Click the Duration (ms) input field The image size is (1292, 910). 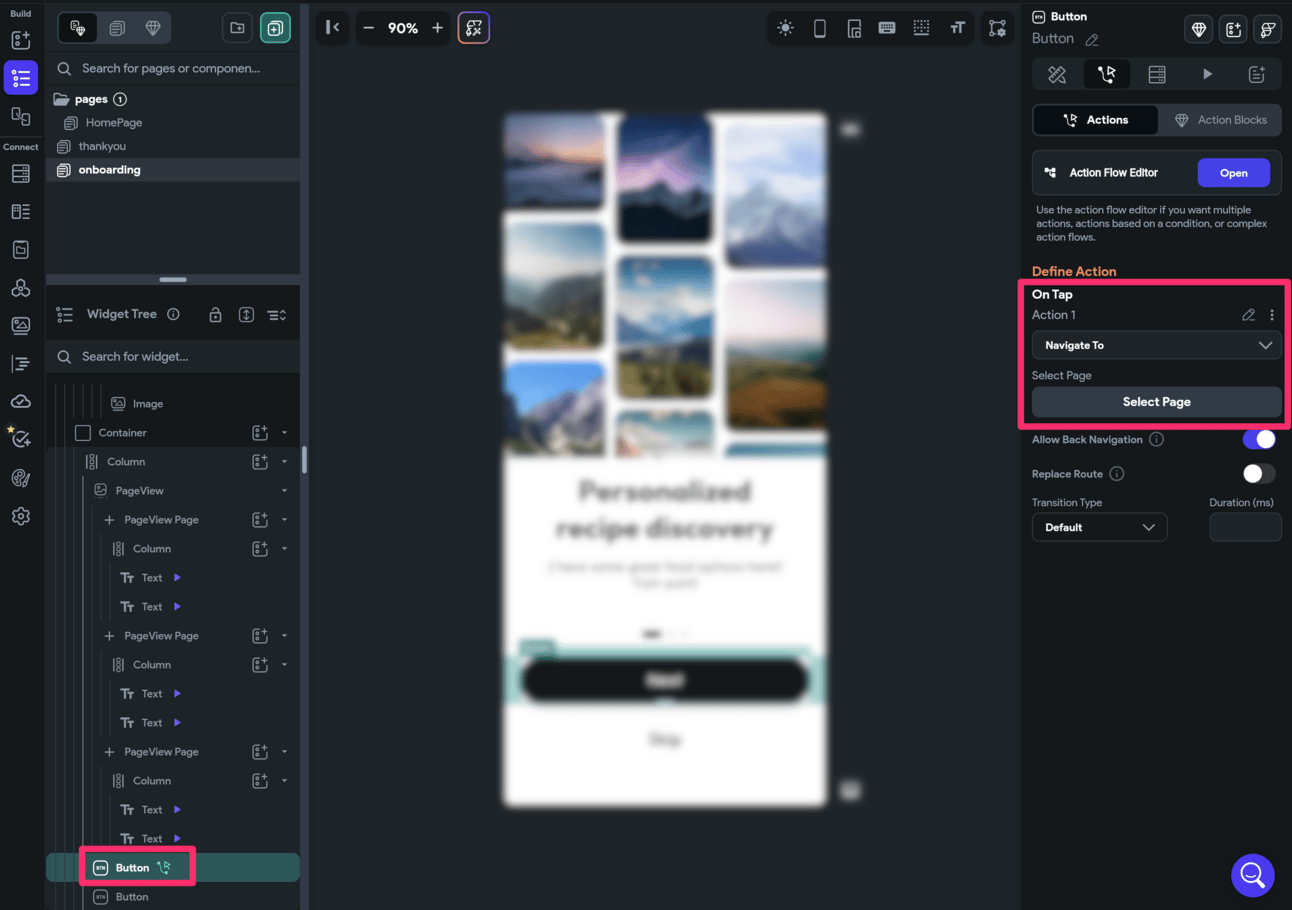tap(1245, 527)
